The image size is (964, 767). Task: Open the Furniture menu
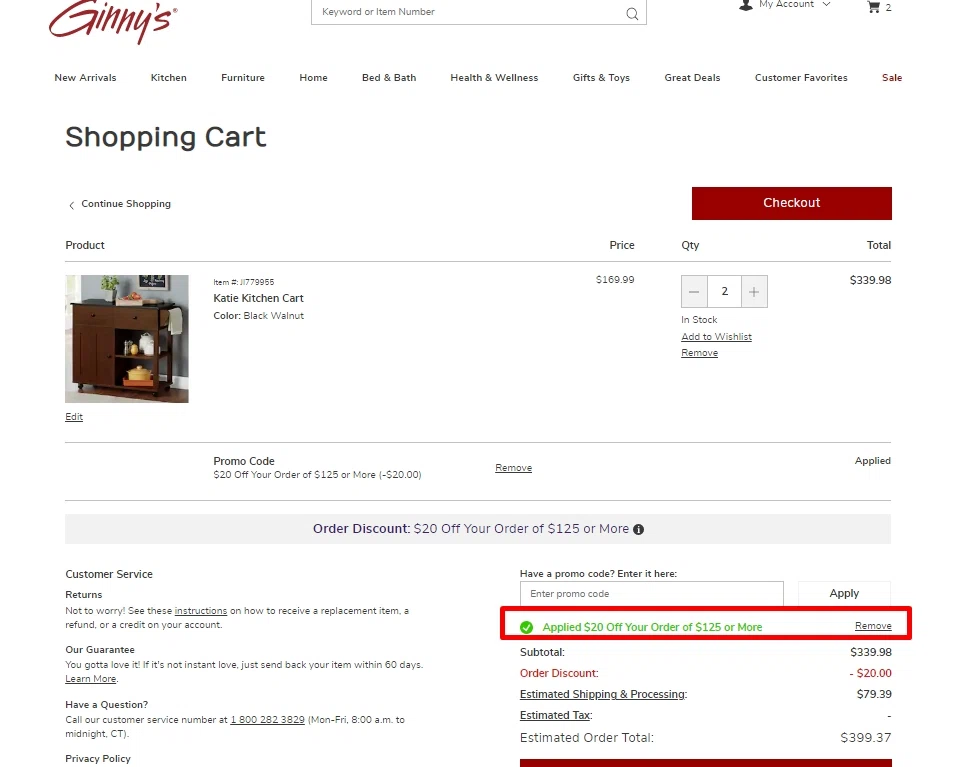pos(243,77)
